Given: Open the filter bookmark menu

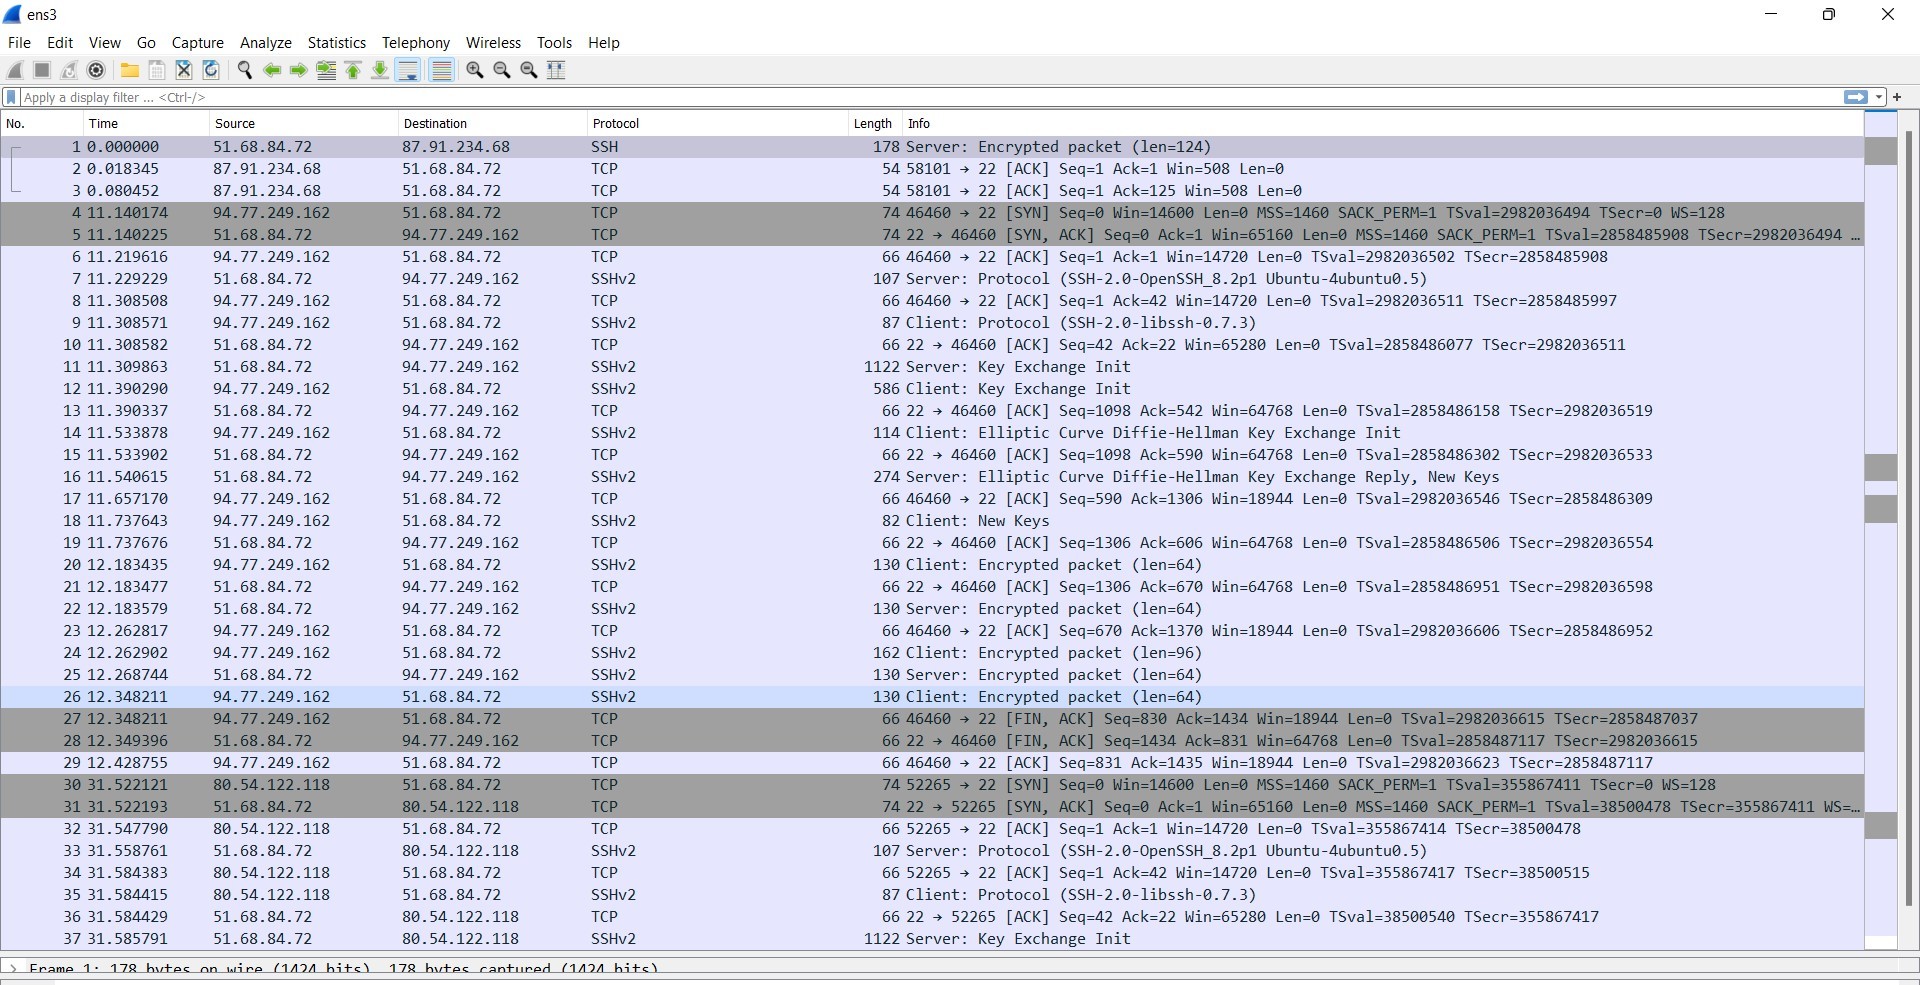Looking at the screenshot, I should pyautogui.click(x=11, y=97).
